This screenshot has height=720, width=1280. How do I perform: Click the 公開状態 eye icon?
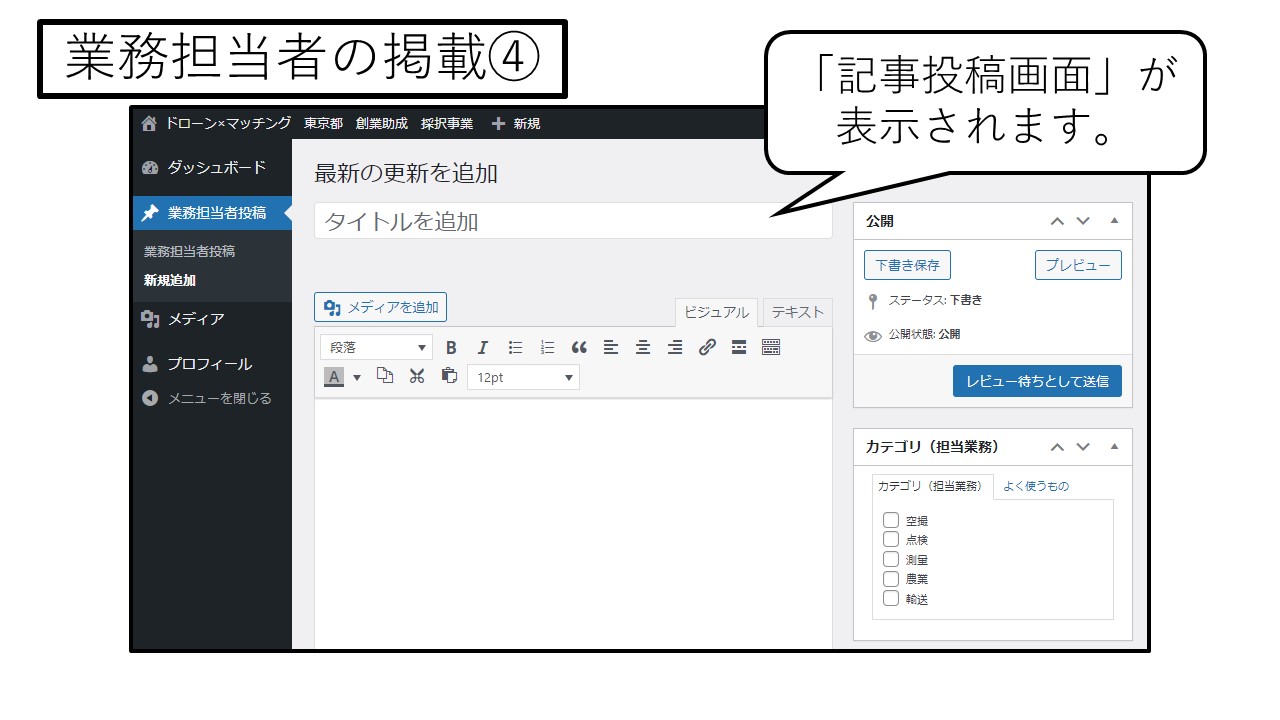[873, 336]
